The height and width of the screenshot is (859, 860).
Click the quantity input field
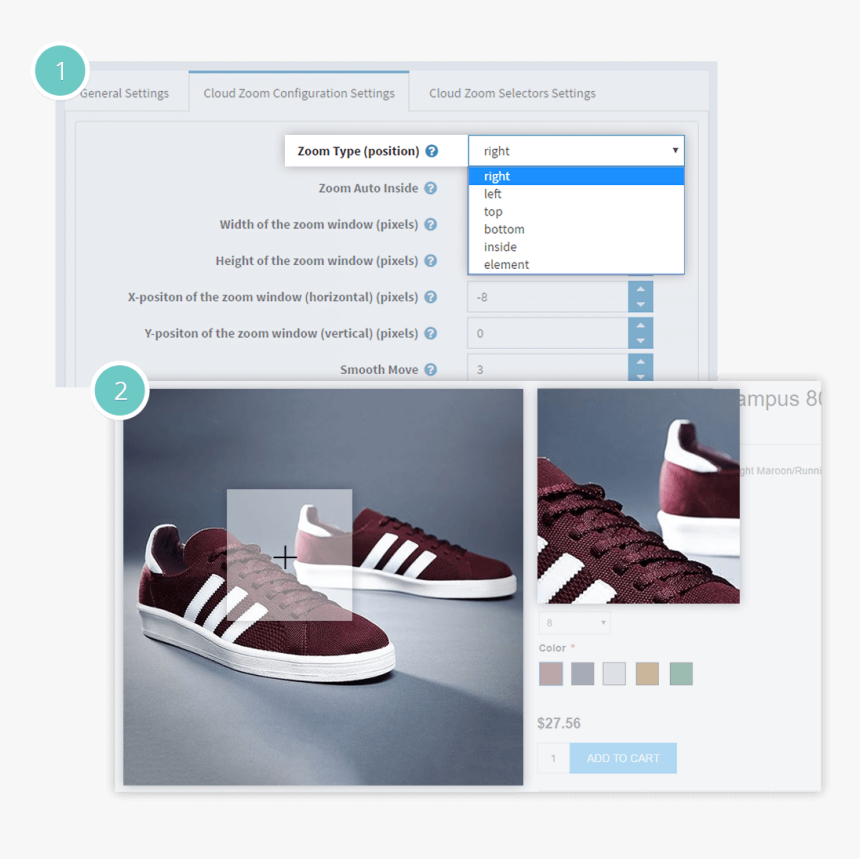point(553,758)
